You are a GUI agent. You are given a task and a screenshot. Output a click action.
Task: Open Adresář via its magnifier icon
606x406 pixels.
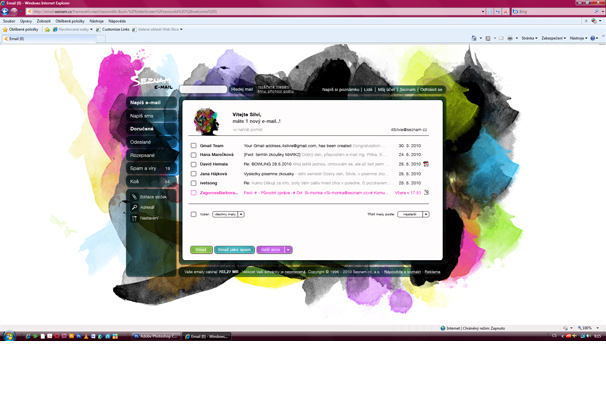tap(135, 208)
